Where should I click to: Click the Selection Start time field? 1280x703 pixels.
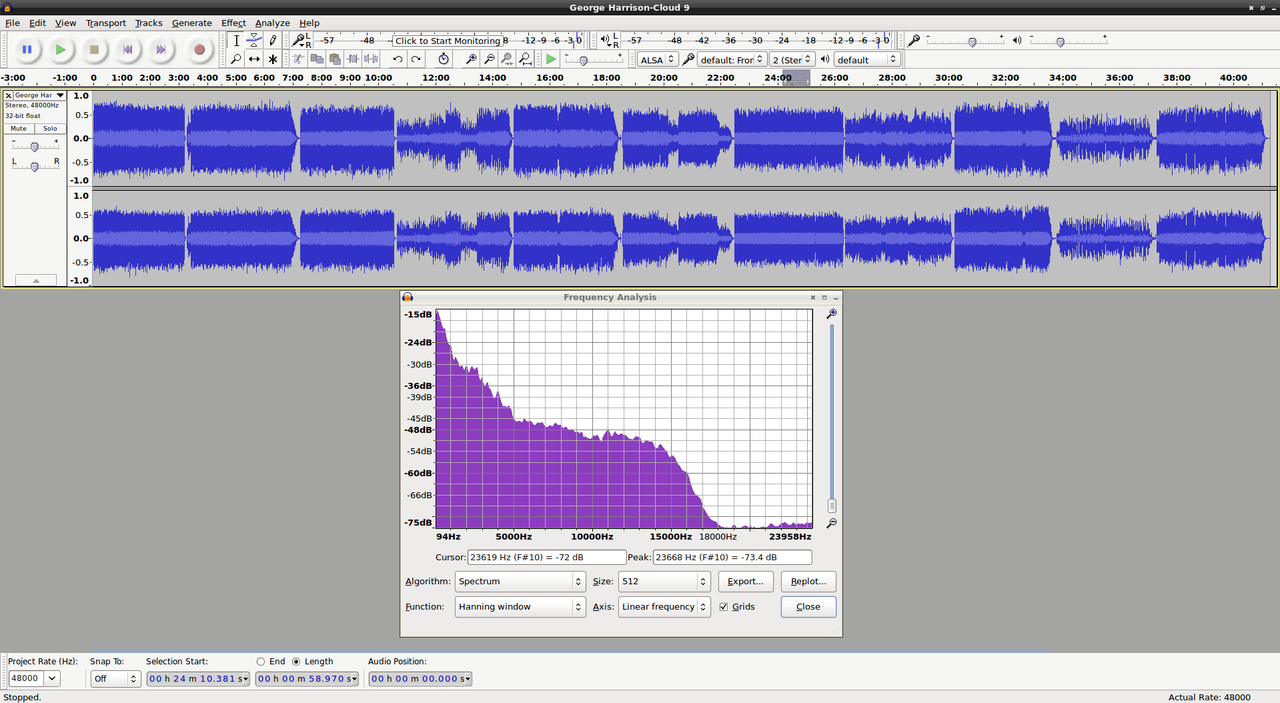(198, 679)
